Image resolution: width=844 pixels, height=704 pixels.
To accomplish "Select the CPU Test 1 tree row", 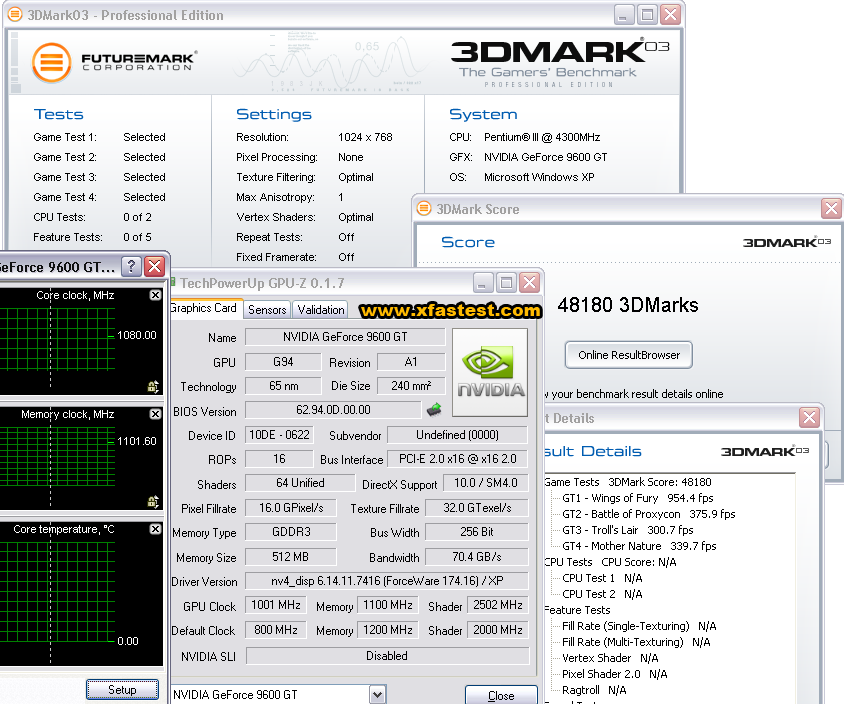I will [x=602, y=578].
